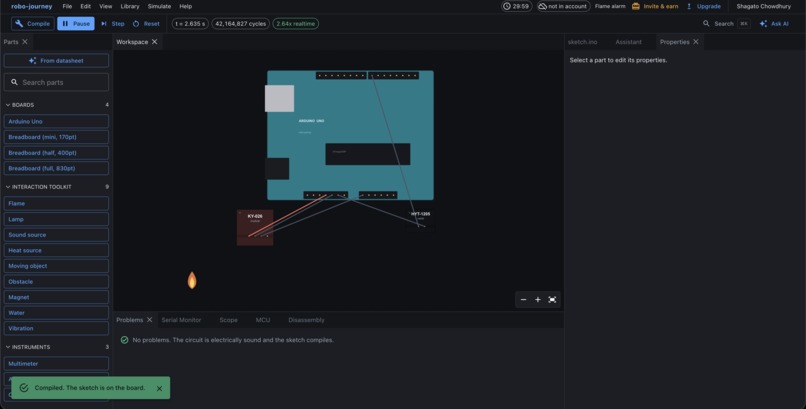Step the simulation forward
The height and width of the screenshot is (409, 806).
[x=113, y=24]
